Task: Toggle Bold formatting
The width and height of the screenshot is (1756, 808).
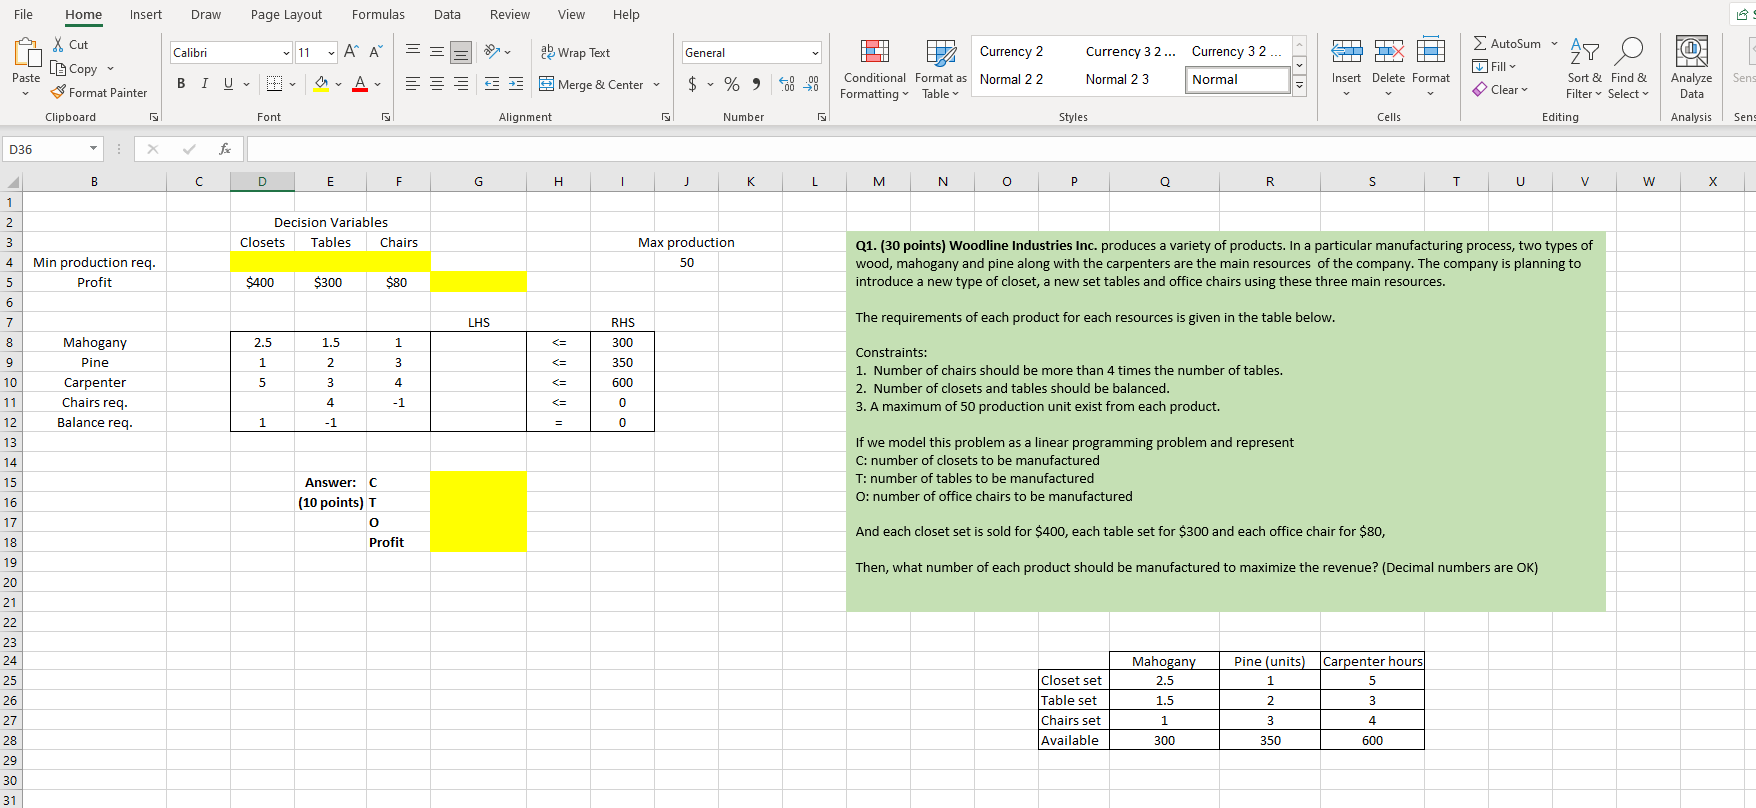Action: point(181,84)
